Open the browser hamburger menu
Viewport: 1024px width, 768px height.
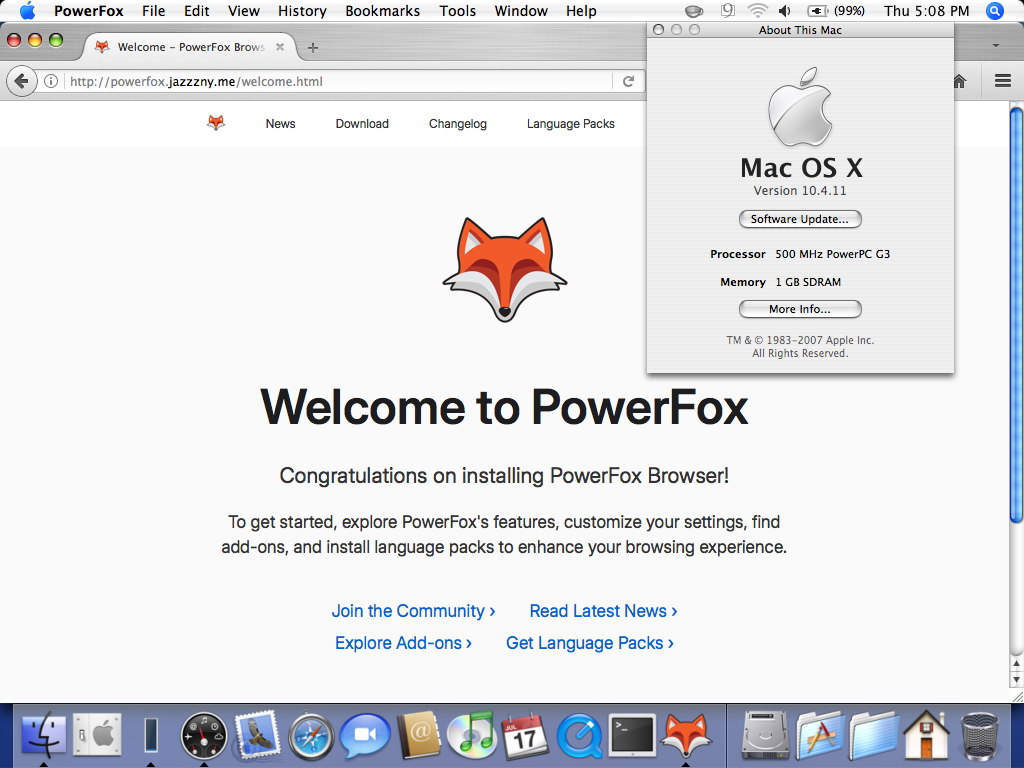1002,81
